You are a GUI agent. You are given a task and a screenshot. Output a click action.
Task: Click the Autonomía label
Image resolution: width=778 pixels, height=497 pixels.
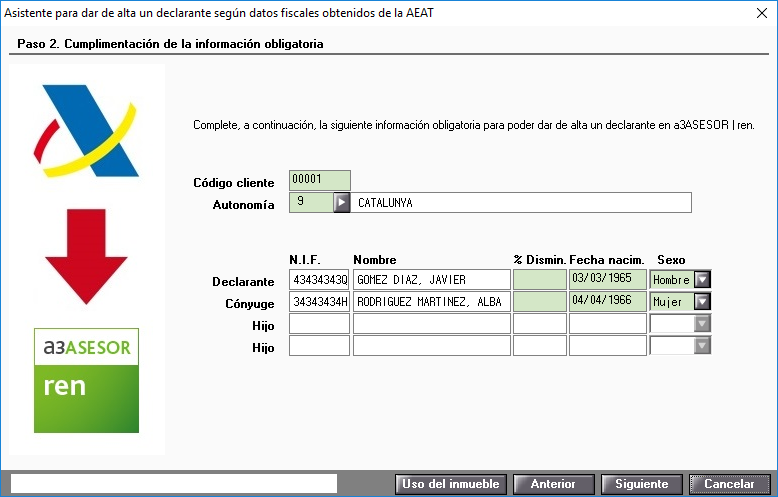(x=244, y=205)
